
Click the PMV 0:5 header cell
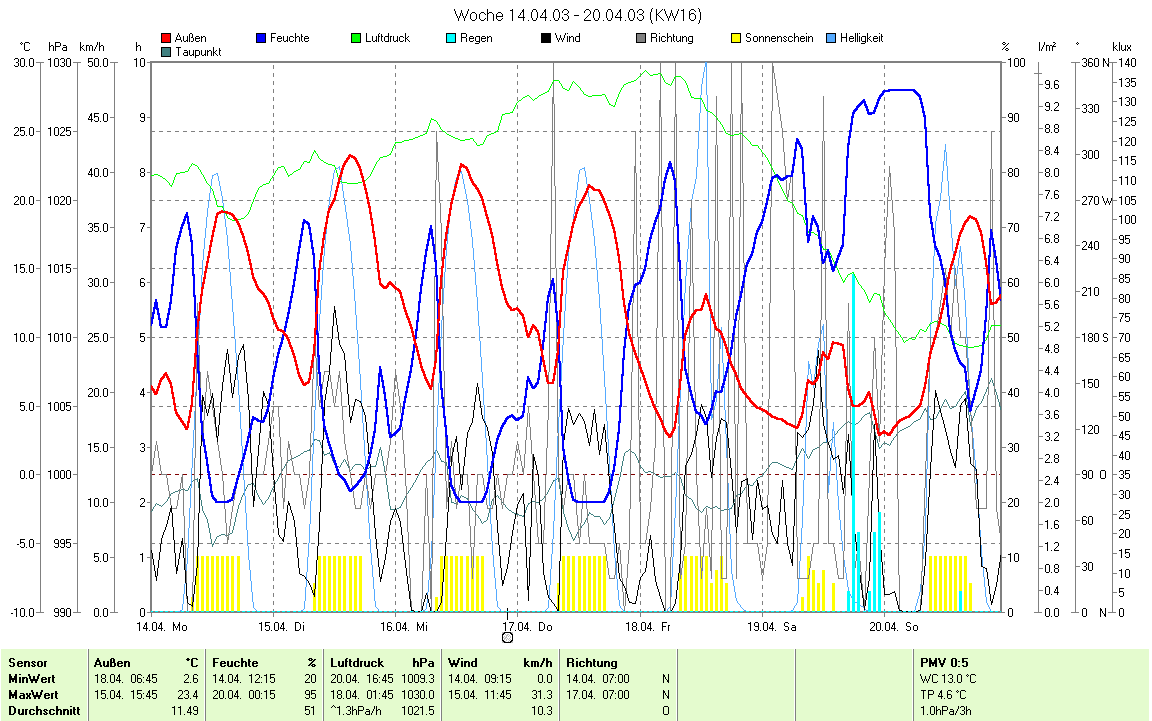(944, 662)
